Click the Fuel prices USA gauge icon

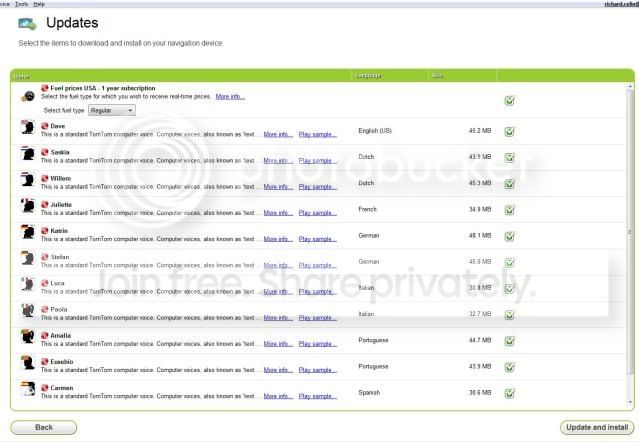click(x=28, y=97)
